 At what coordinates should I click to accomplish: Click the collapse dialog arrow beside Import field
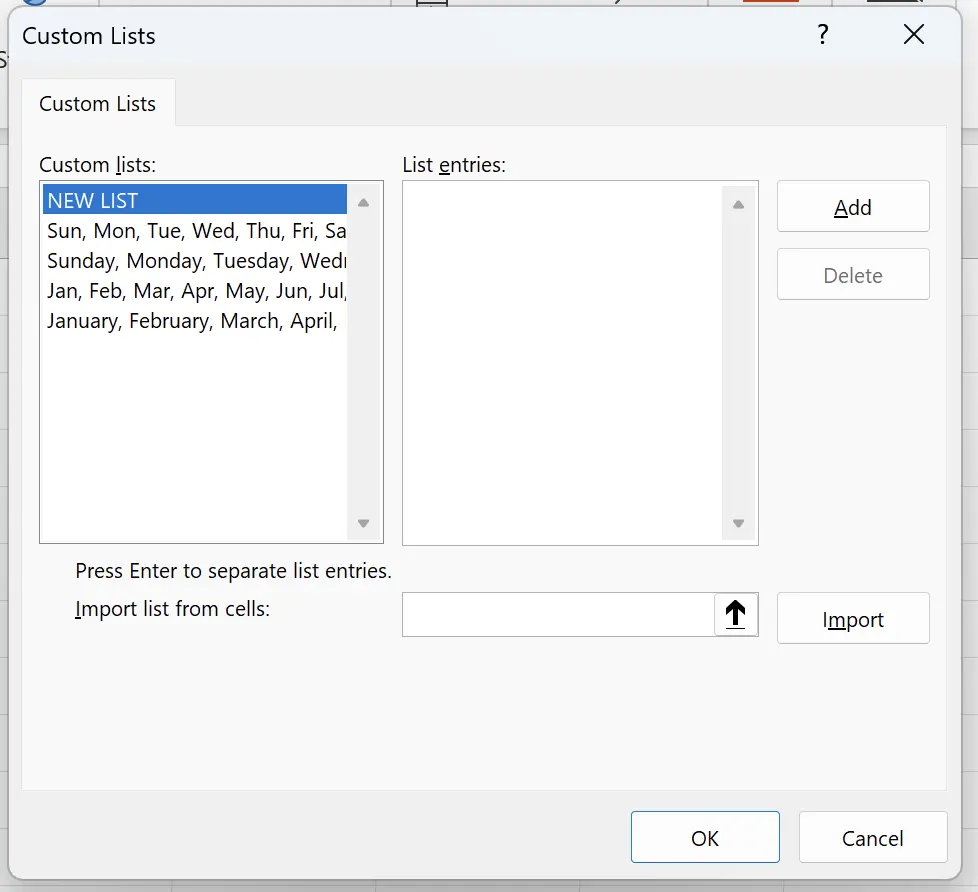point(737,615)
